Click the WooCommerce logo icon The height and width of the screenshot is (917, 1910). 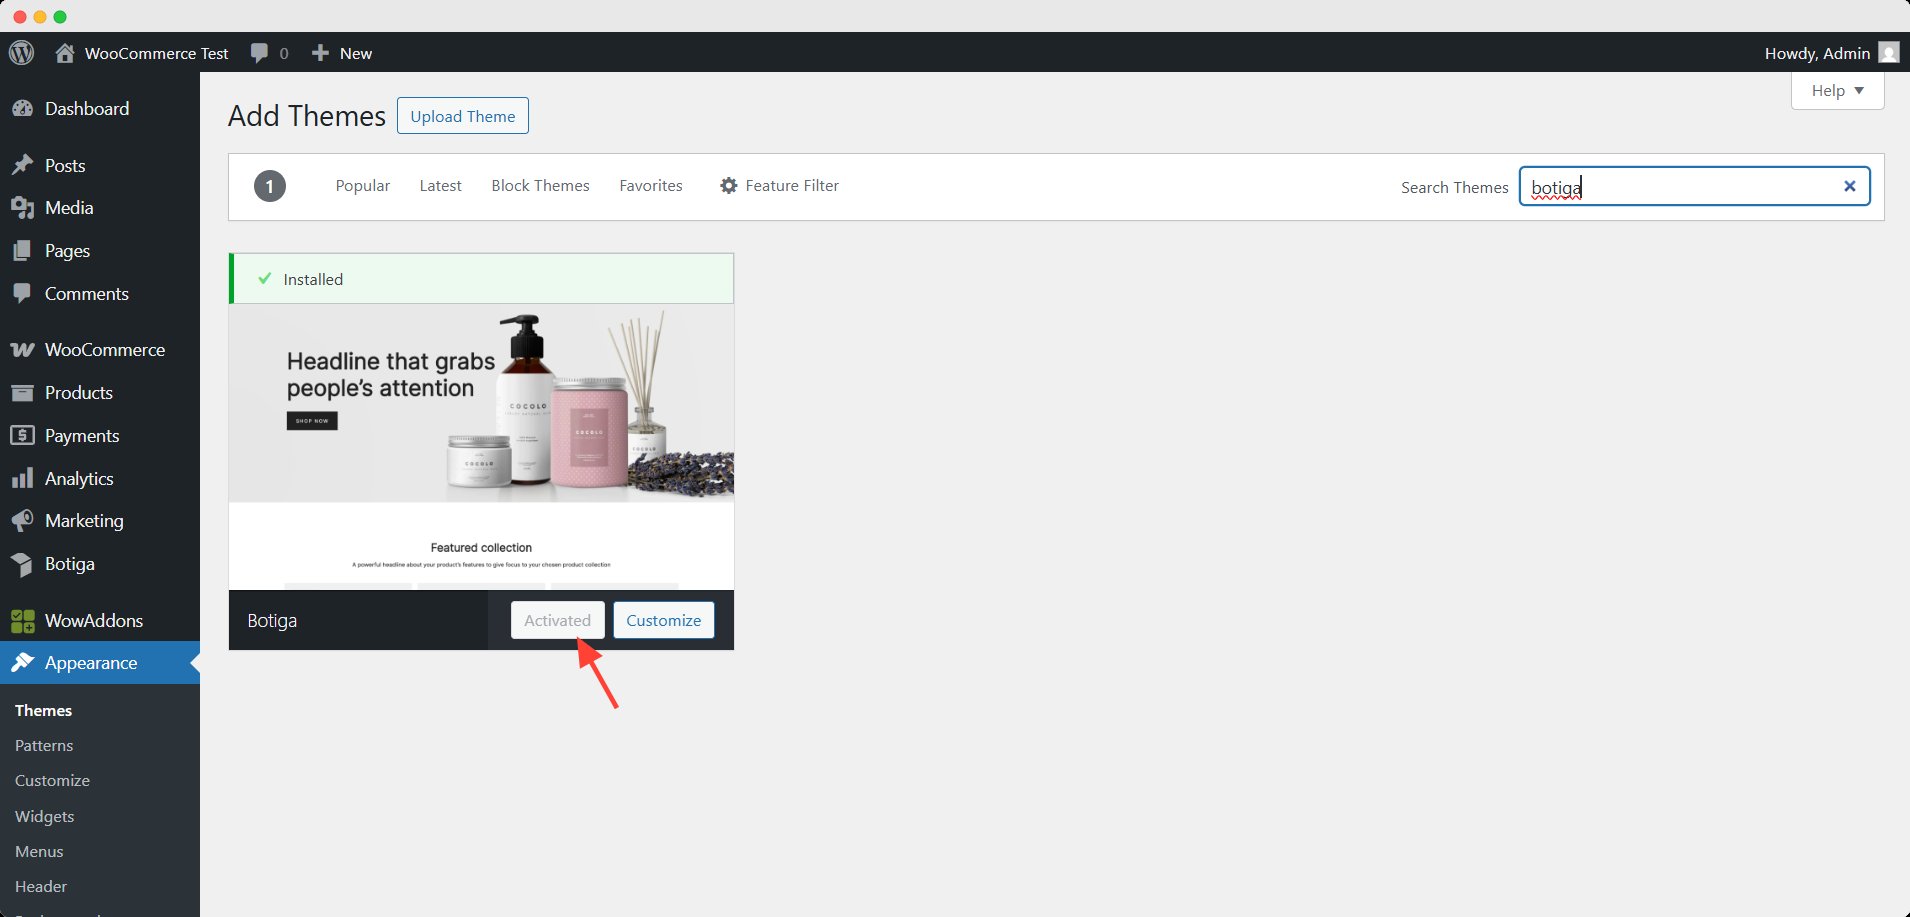tap(22, 350)
